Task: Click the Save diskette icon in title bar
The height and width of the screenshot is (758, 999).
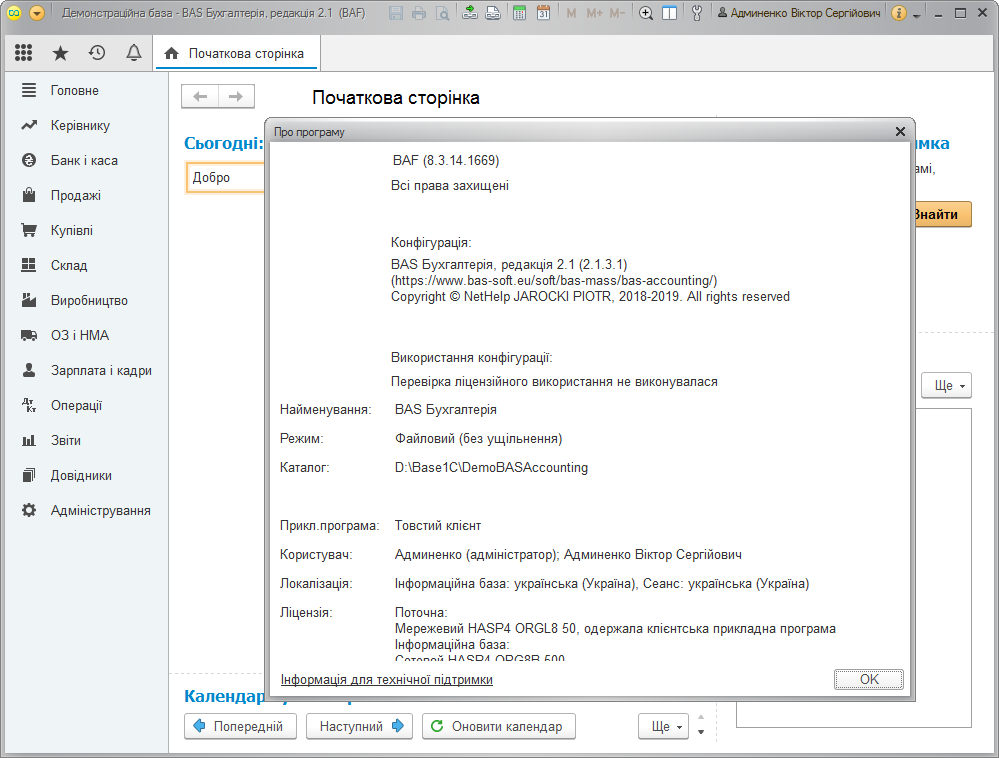Action: 396,13
